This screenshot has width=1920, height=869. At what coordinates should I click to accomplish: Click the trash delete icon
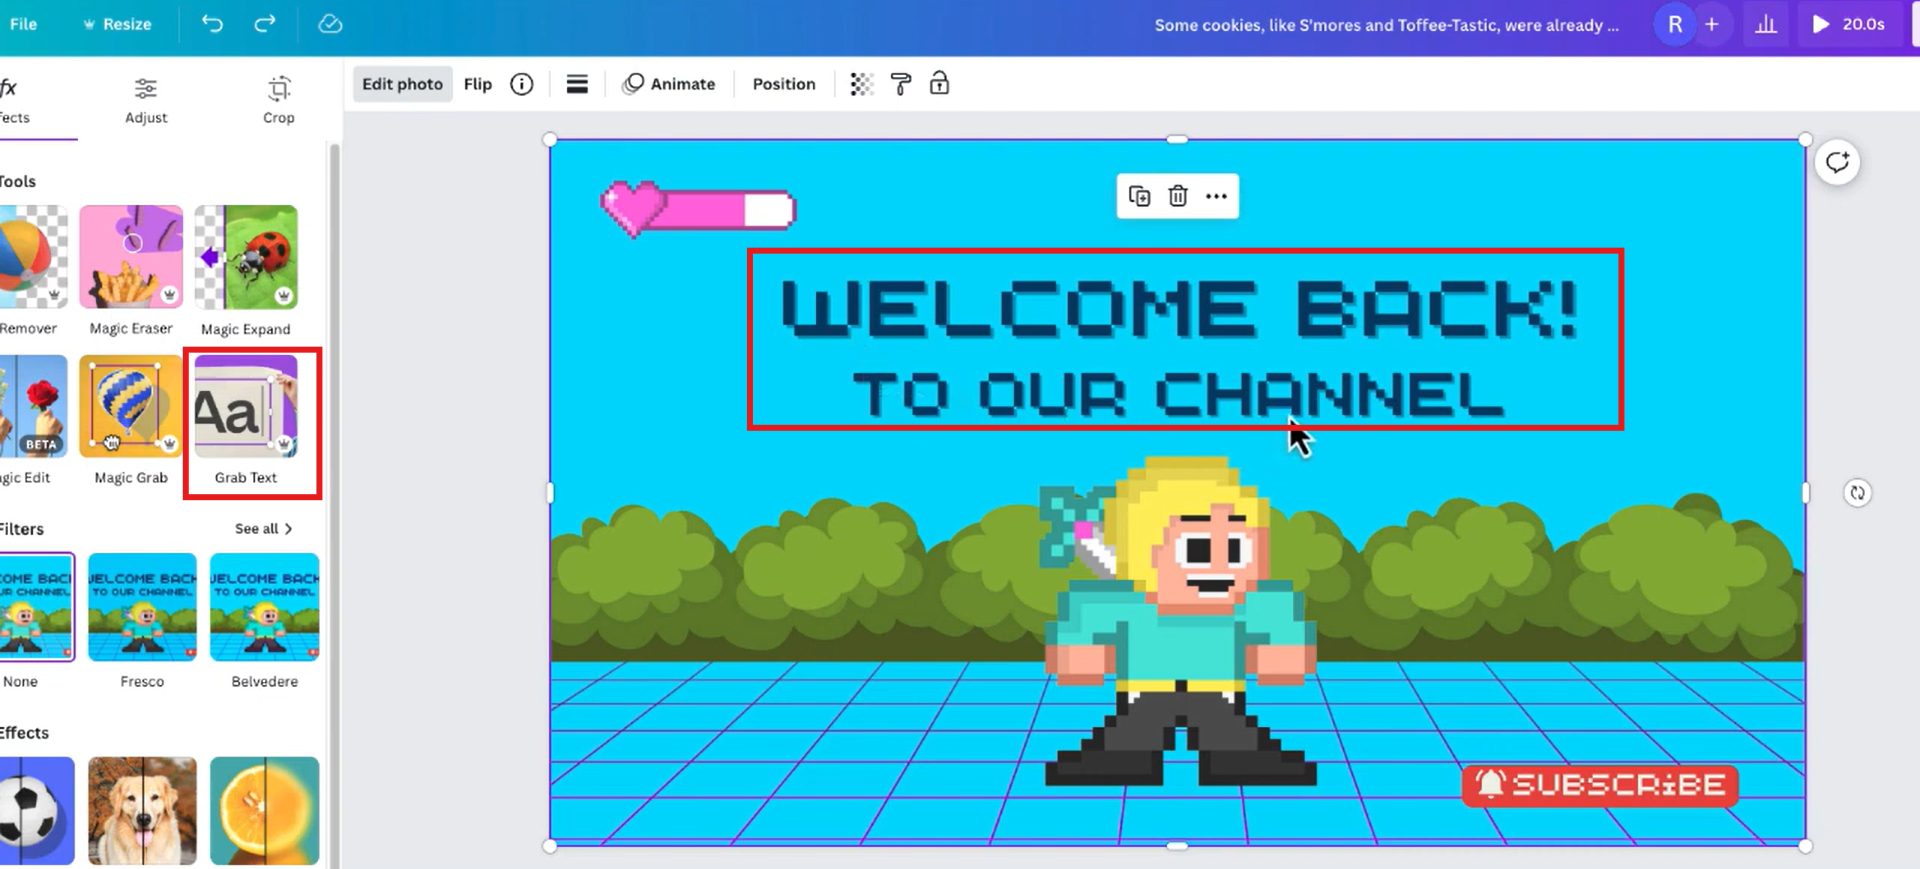pyautogui.click(x=1178, y=196)
